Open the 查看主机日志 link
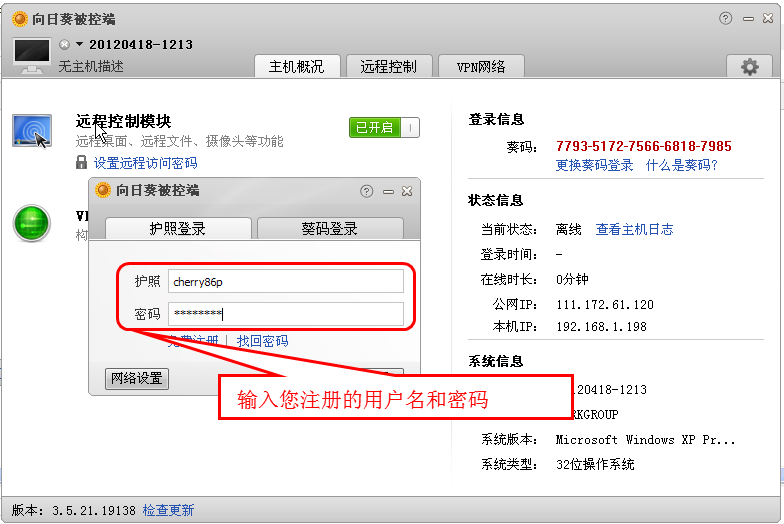Viewport: 784px width, 524px height. click(634, 230)
